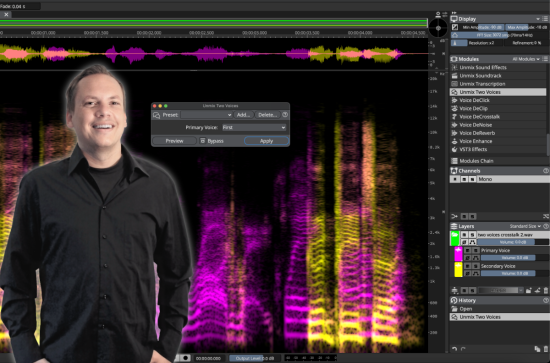This screenshot has height=363, width=550.
Task: Click the Preview button
Action: (x=174, y=141)
